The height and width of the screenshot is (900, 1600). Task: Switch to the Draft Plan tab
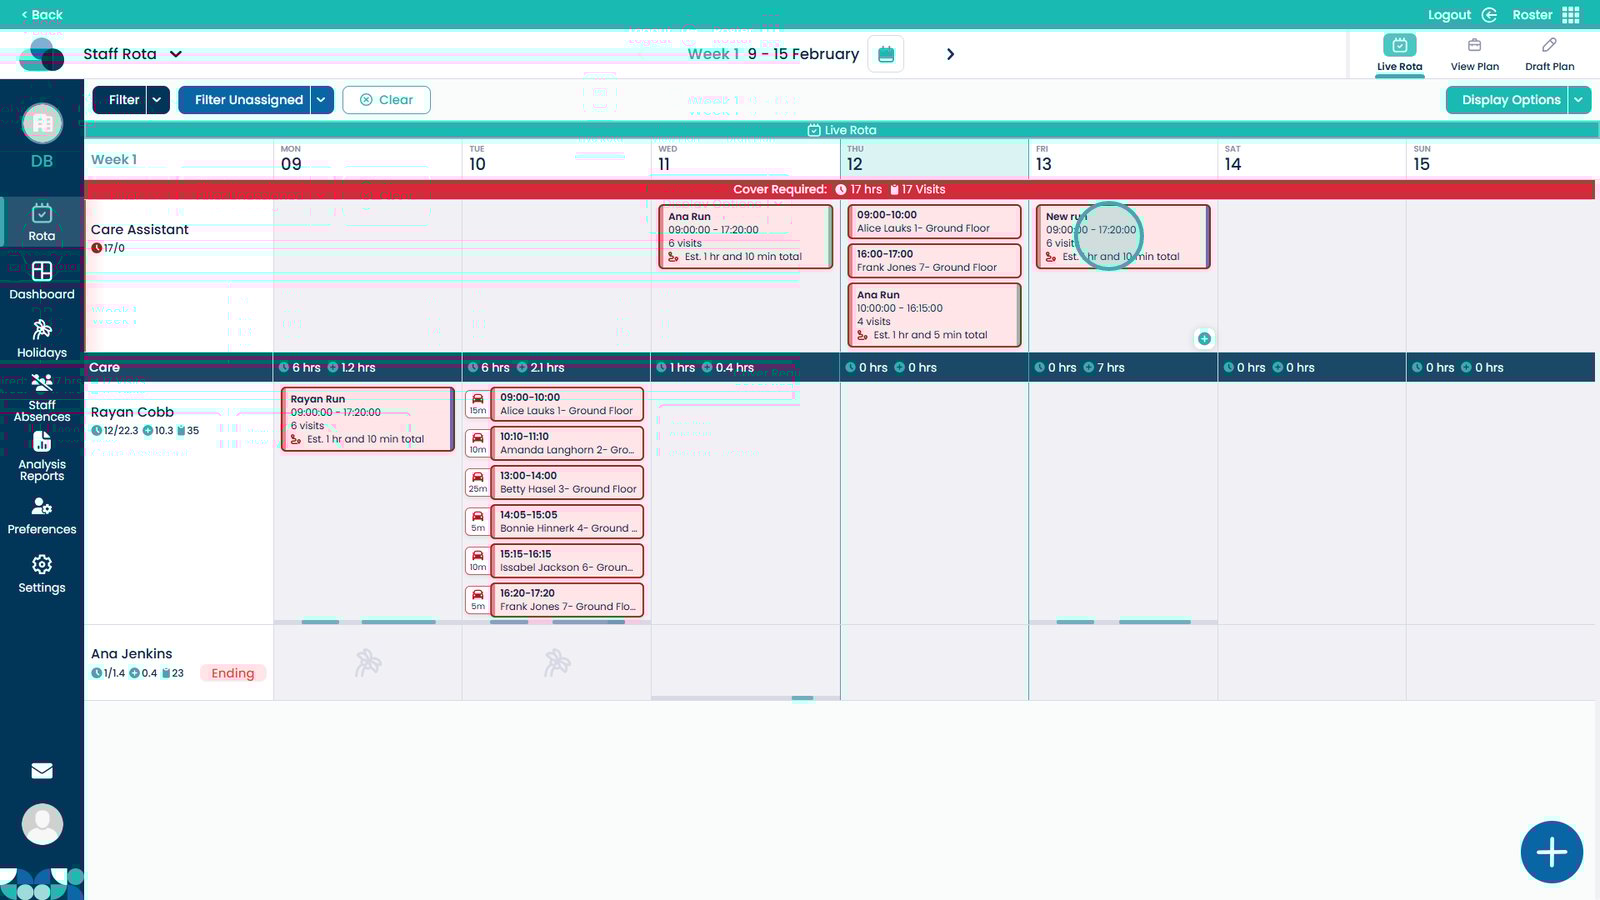coord(1549,54)
